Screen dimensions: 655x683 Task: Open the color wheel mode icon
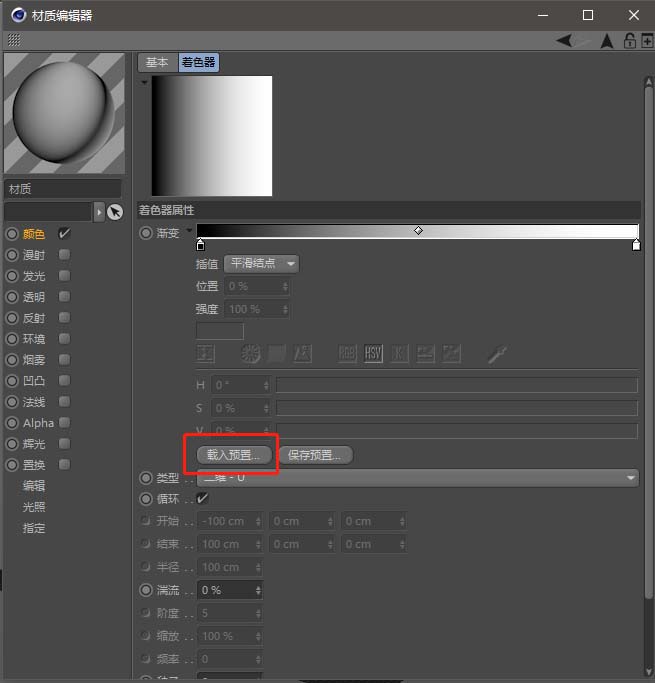251,354
